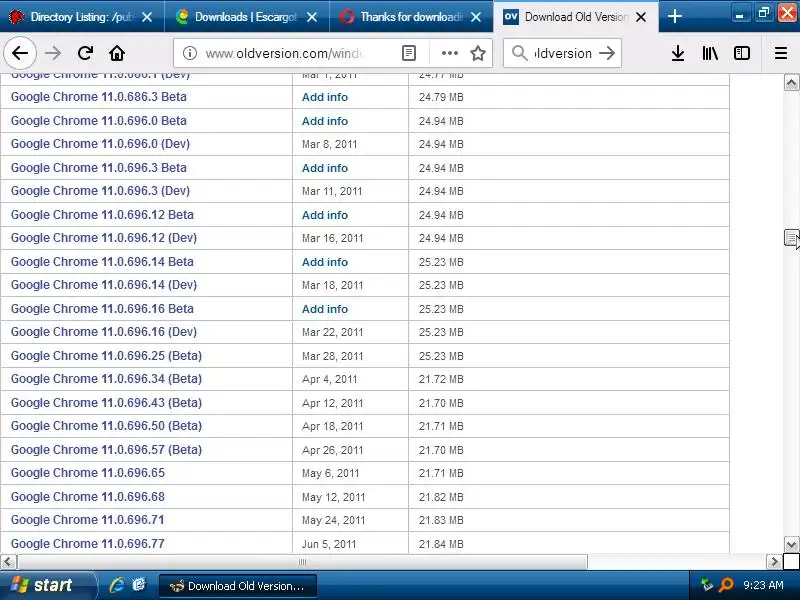Toggle reader view in address bar
800x600 pixels.
tap(409, 53)
